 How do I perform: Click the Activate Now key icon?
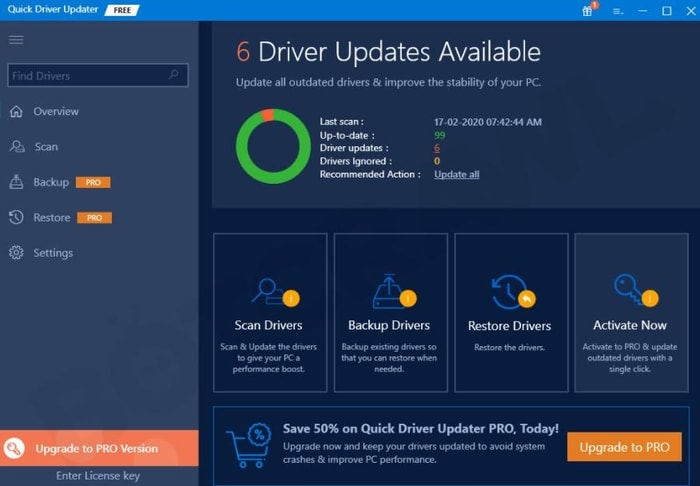pos(636,291)
